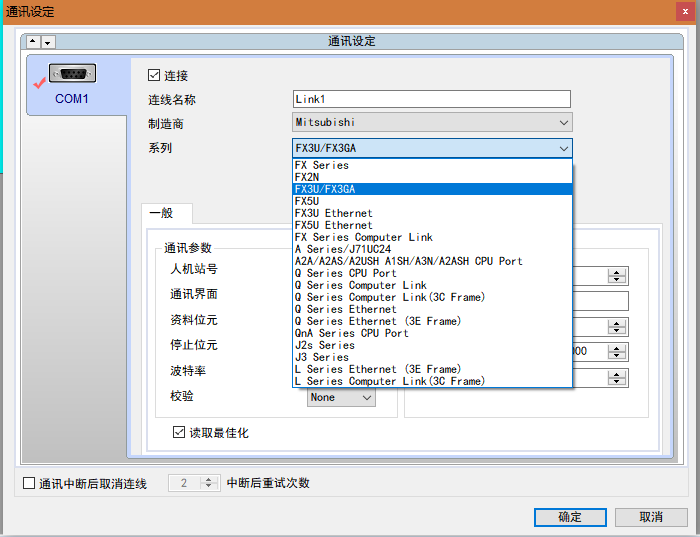Enable the 读取最佳化 checkbox
The image size is (700, 537).
[x=180, y=433]
